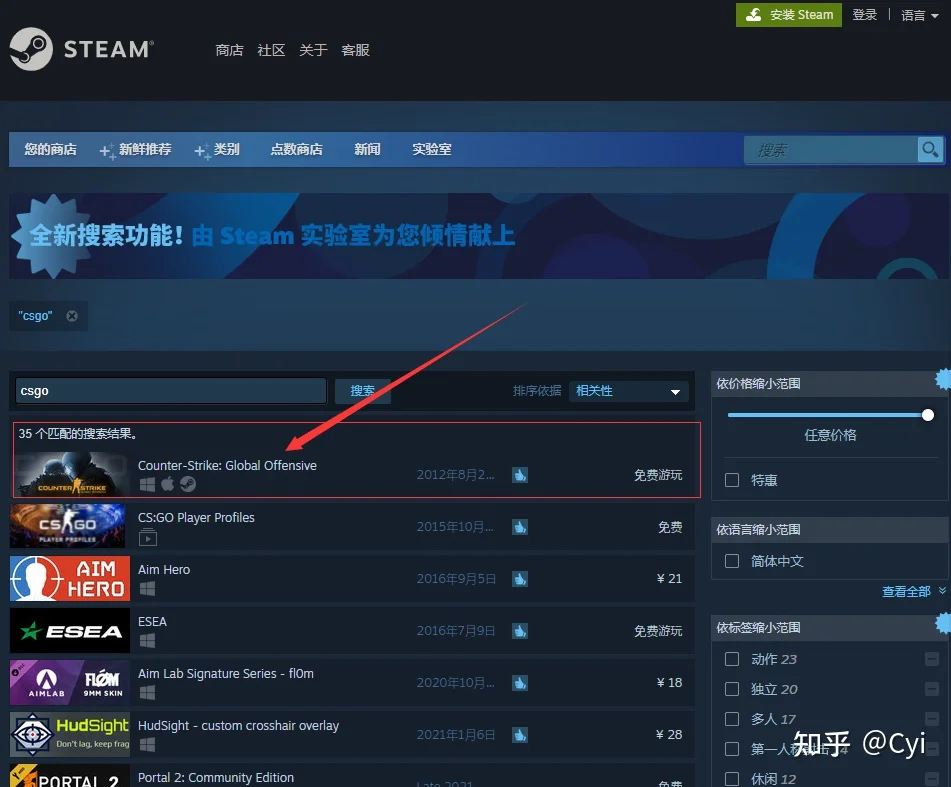Click the Steam logo in header

pyautogui.click(x=82, y=49)
